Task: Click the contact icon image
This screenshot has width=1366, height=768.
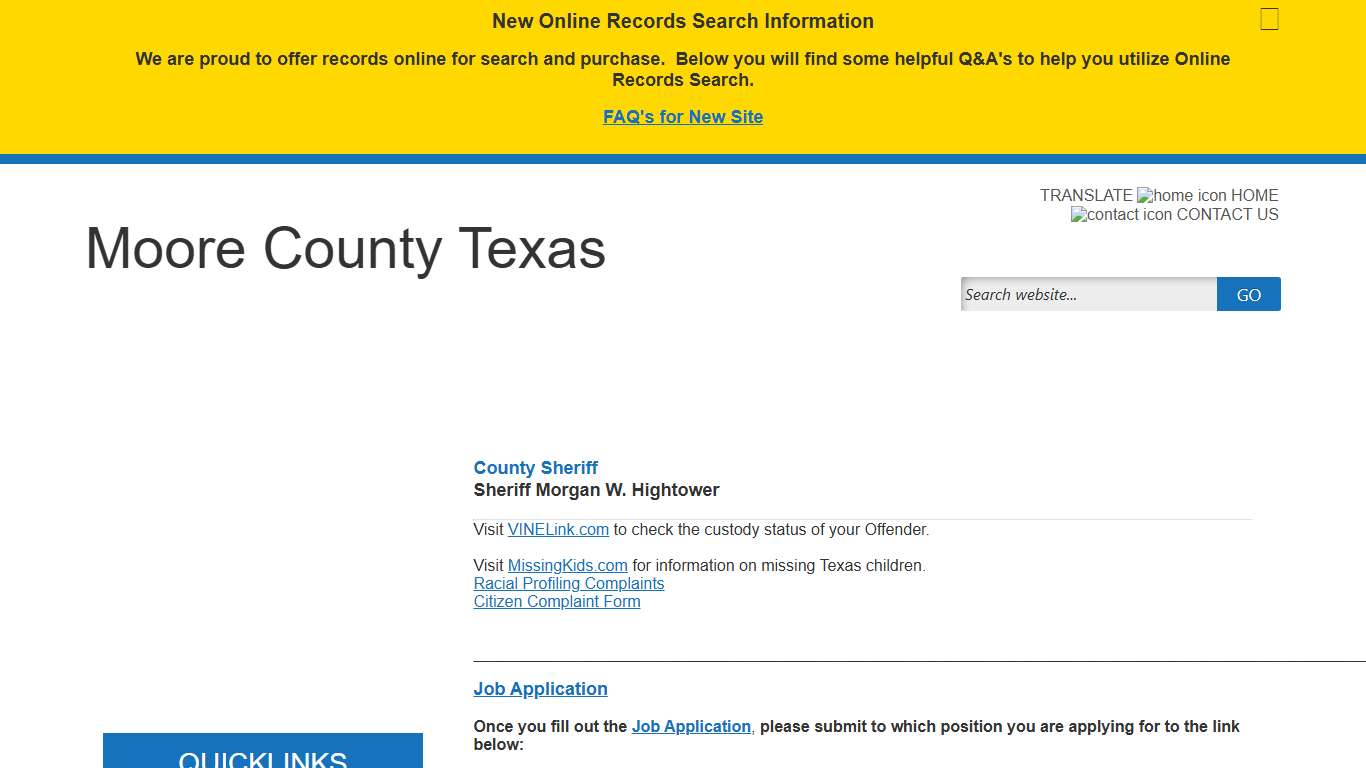Action: 1121,215
